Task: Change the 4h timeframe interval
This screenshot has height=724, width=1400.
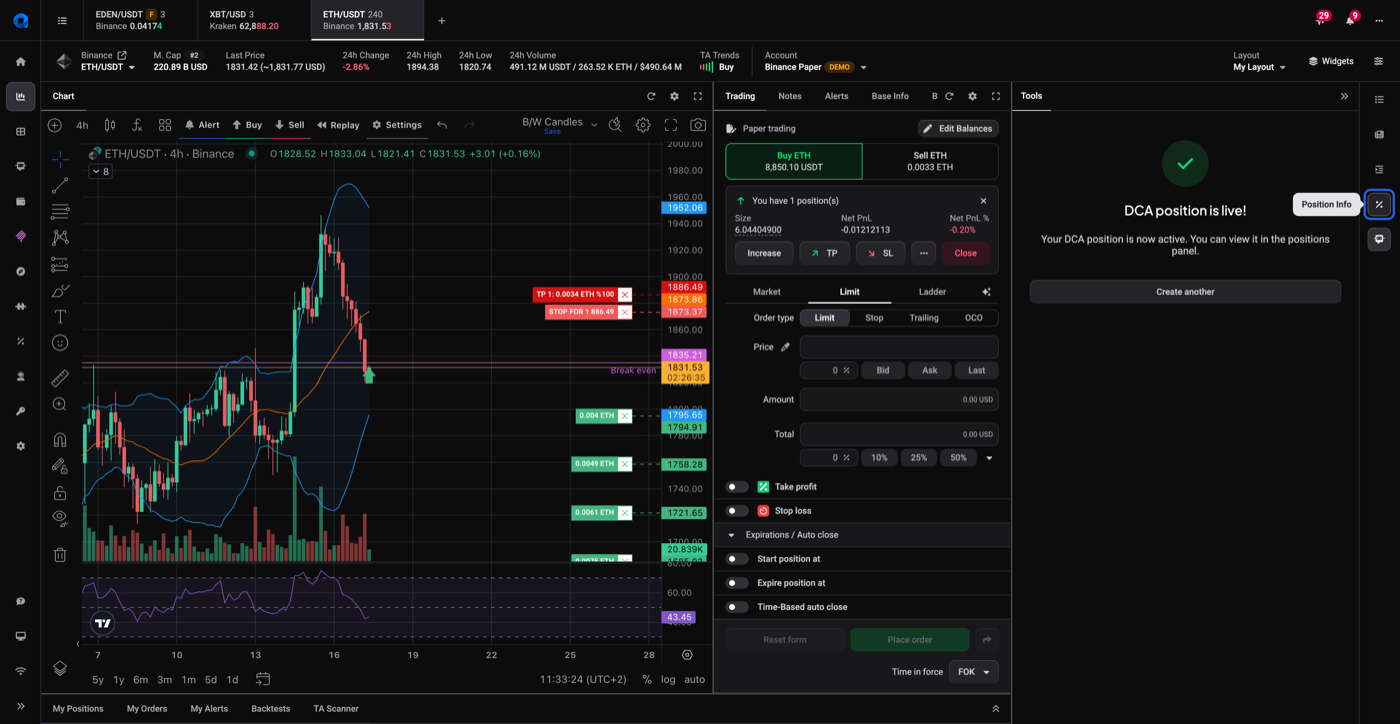Action: [82, 125]
